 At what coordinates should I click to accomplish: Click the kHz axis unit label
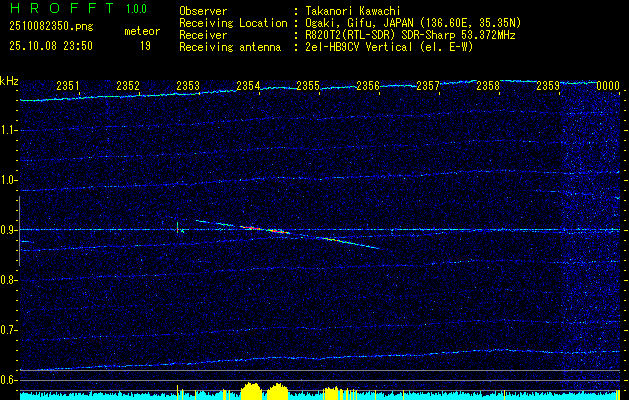click(x=9, y=81)
